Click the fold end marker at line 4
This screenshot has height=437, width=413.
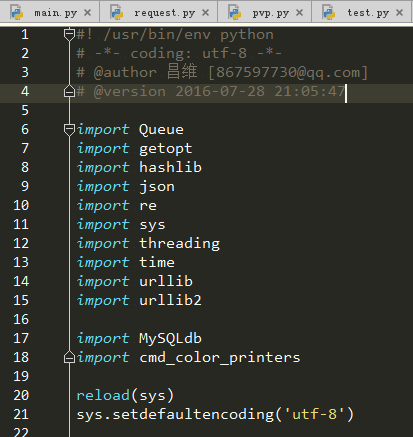[69, 91]
